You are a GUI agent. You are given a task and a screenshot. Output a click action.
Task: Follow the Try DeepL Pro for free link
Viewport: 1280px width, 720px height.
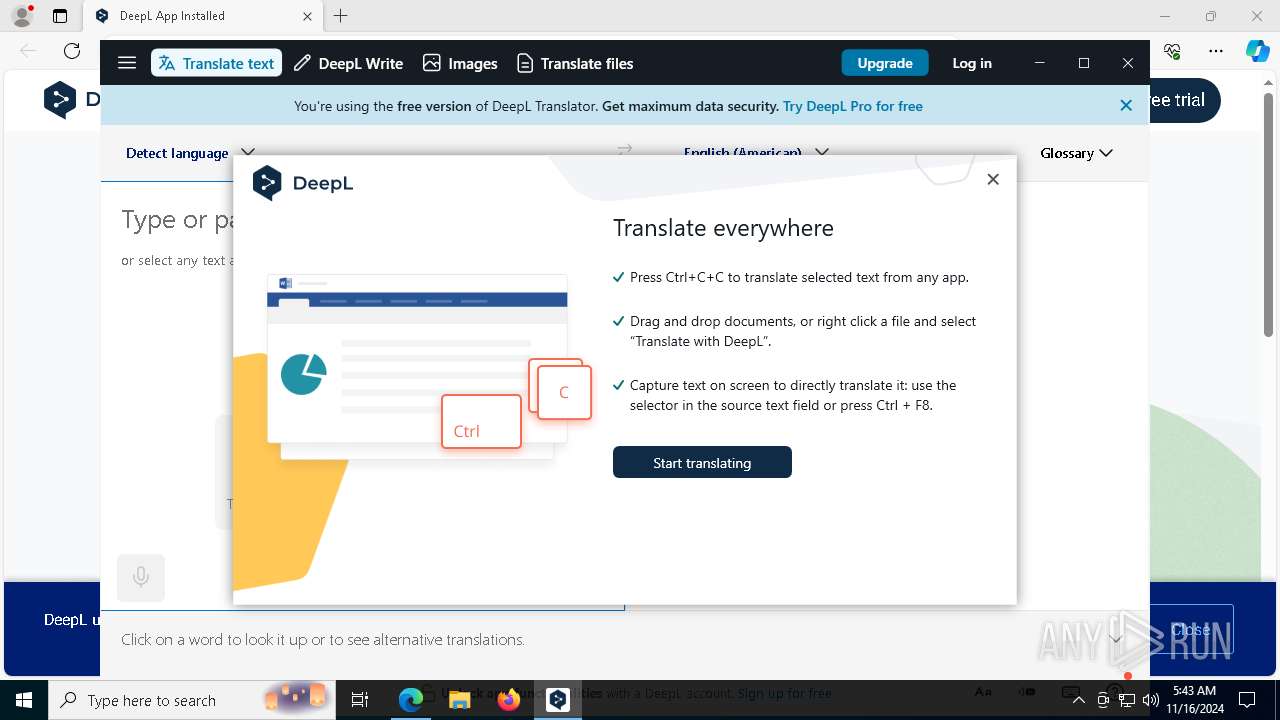(x=853, y=106)
